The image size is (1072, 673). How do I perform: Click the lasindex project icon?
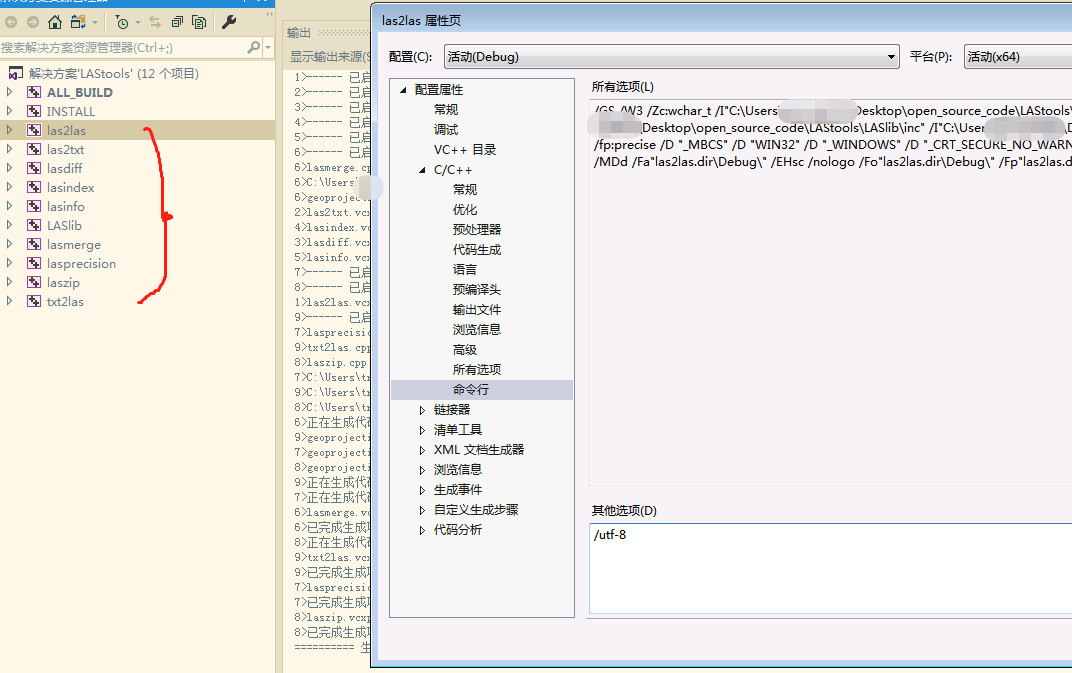coord(34,187)
